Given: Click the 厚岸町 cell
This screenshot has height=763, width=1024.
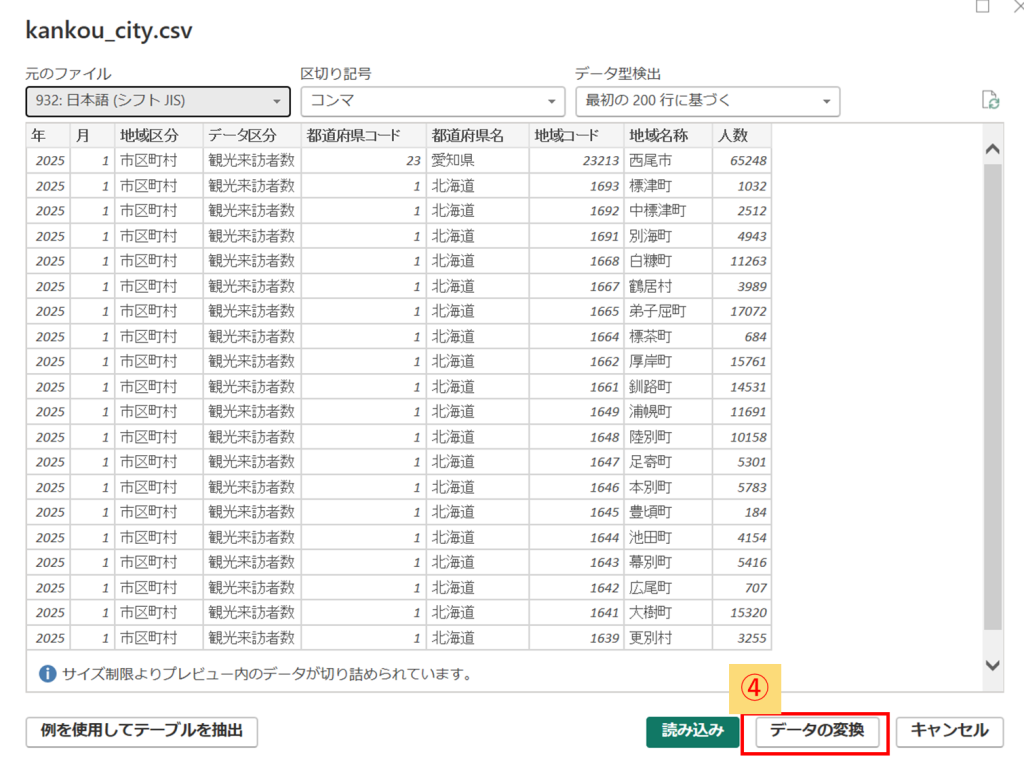Looking at the screenshot, I should (668, 362).
